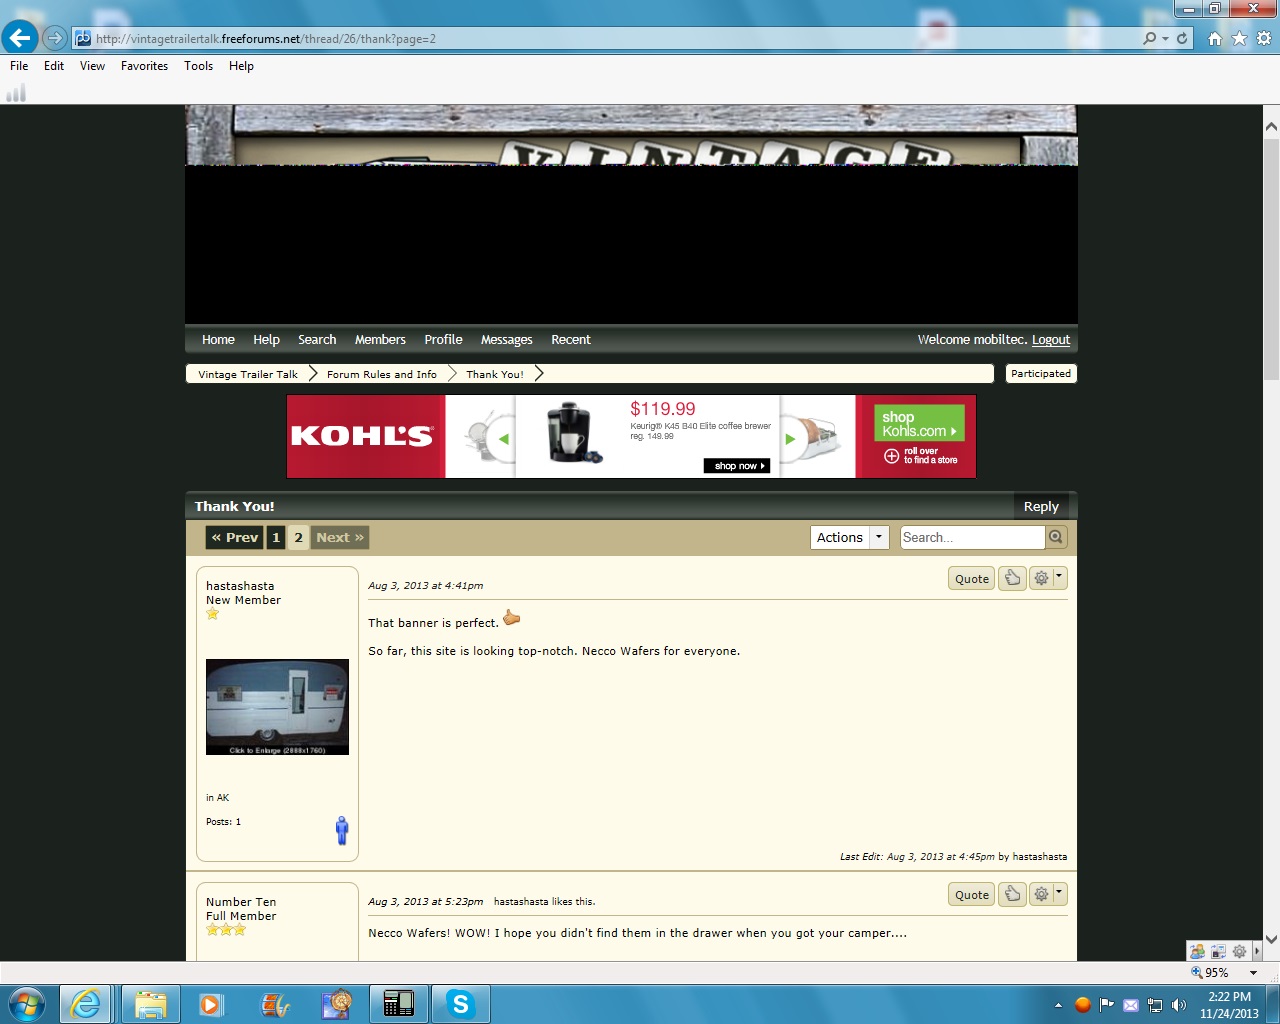Open the Vintage Trailer Talk breadcrumb

pos(248,374)
